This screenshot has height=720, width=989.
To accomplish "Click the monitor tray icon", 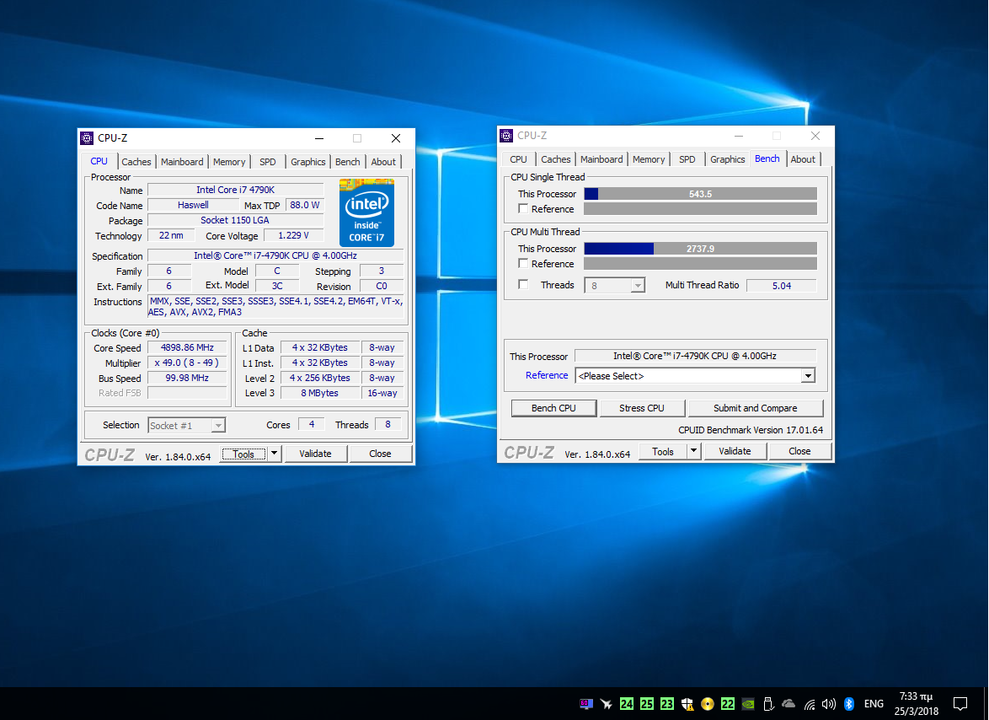I will pos(586,704).
